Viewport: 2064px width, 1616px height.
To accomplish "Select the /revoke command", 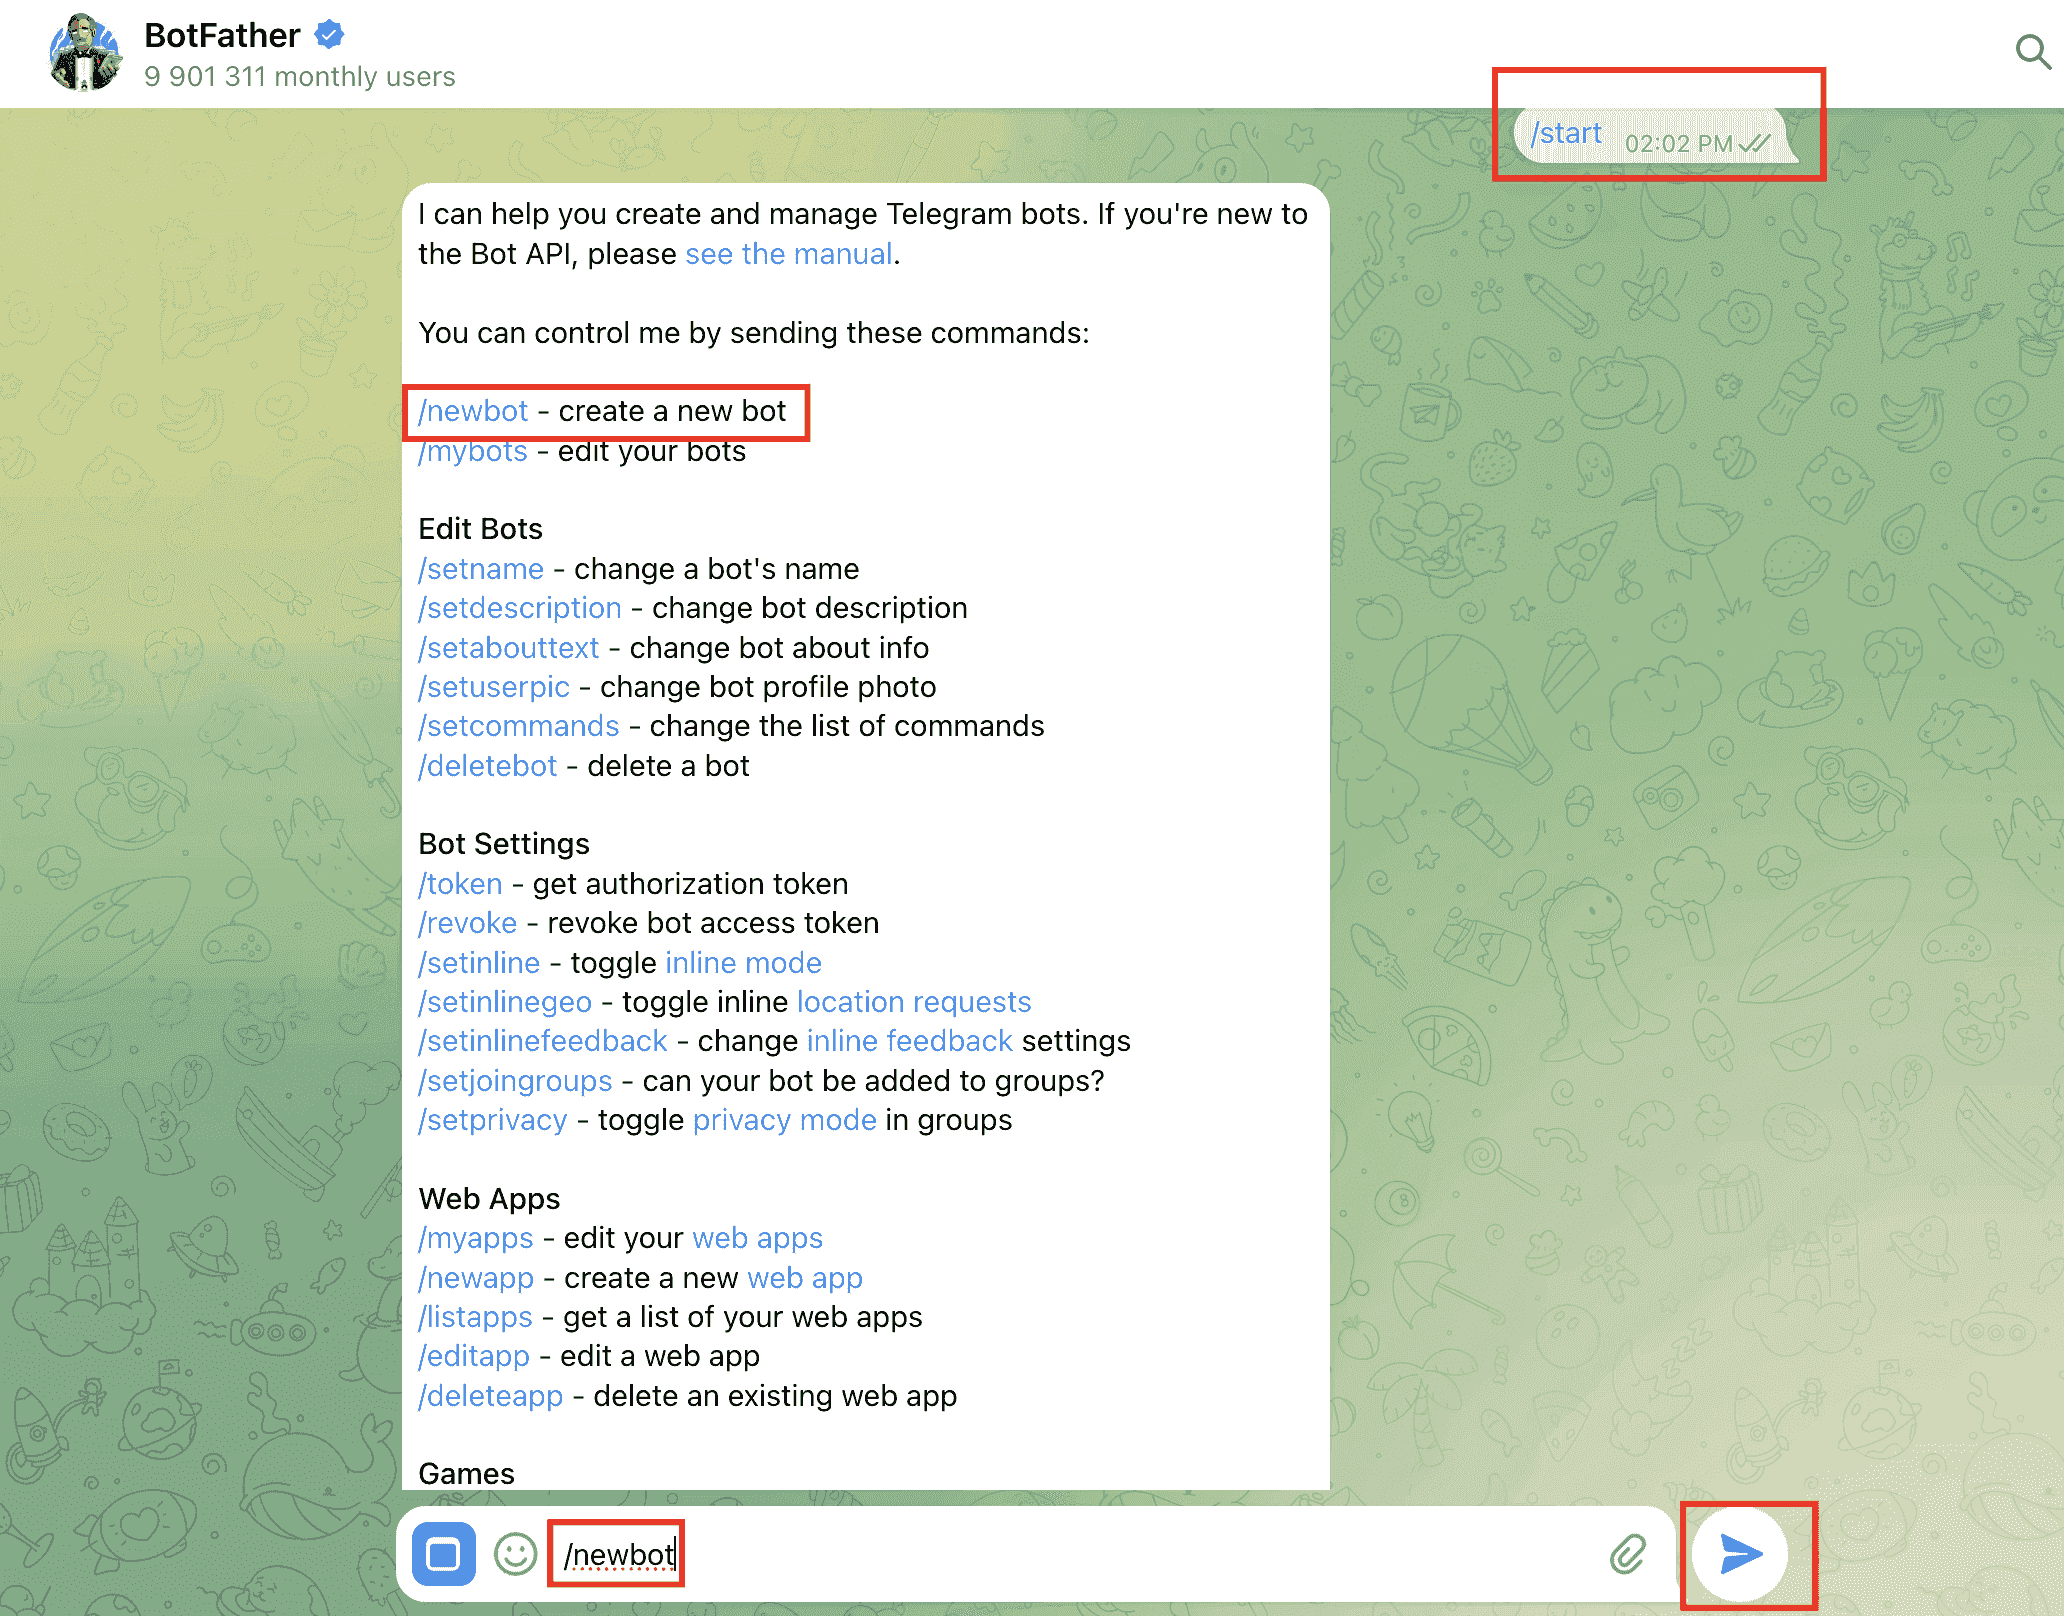I will [x=468, y=923].
